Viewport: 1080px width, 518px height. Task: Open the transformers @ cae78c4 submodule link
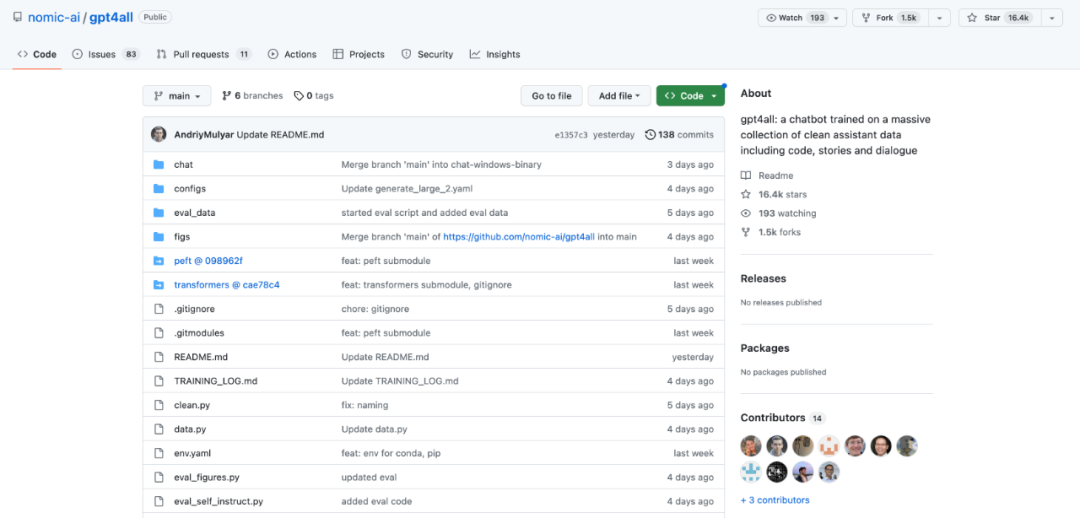point(227,284)
